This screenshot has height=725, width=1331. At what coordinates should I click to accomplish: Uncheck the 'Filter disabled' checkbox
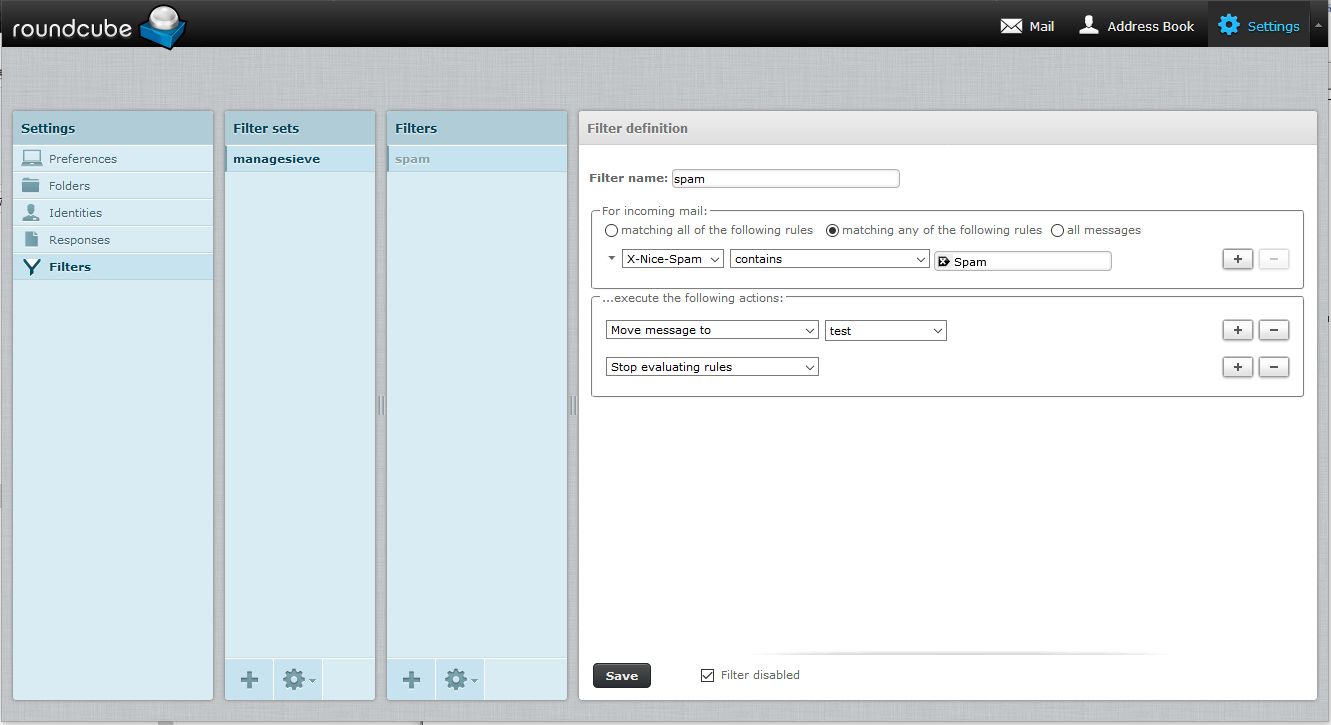click(x=708, y=675)
